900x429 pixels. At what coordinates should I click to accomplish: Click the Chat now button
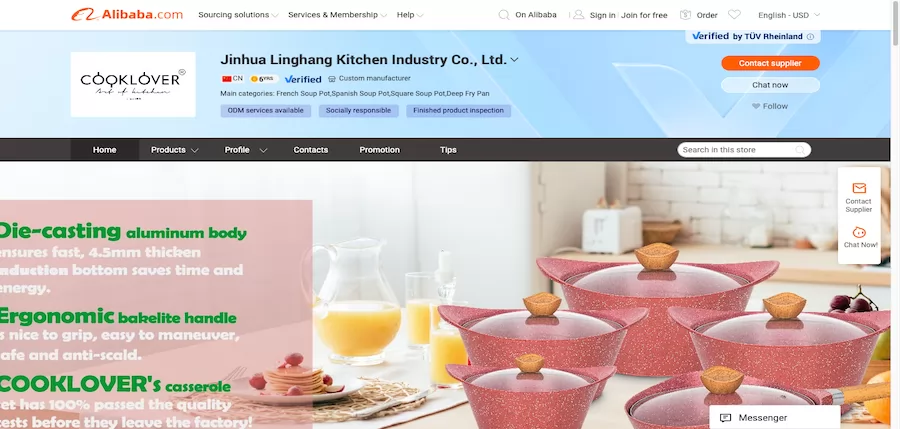(770, 85)
